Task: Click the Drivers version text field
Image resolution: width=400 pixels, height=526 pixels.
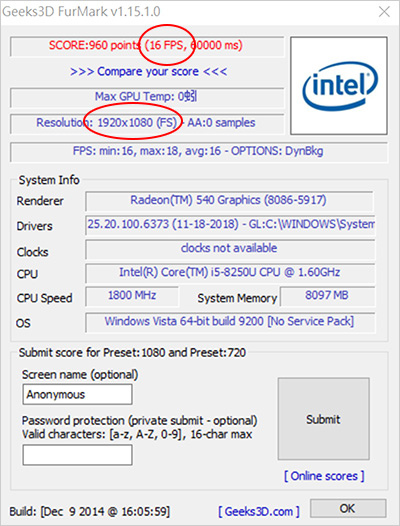Action: coord(230,225)
